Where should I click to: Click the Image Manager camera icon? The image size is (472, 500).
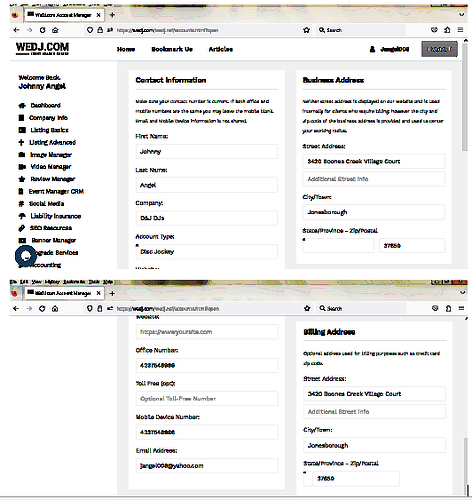22,155
